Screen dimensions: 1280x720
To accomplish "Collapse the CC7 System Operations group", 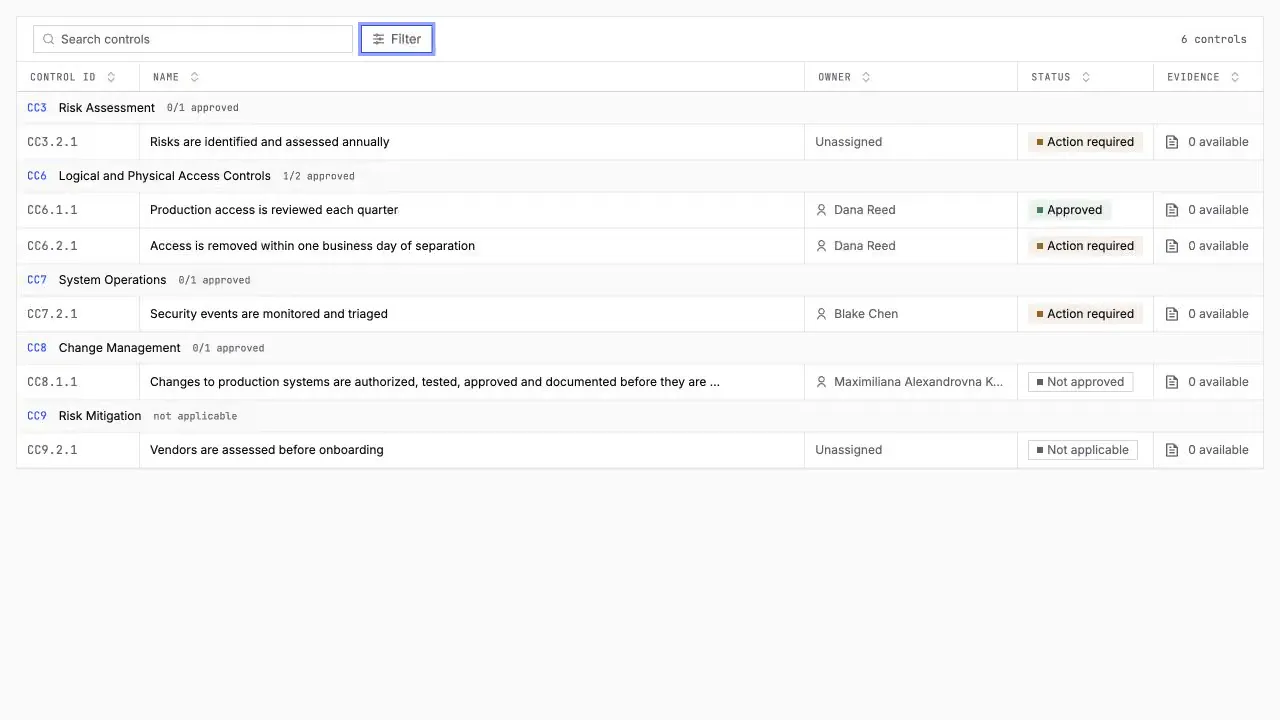I will (640, 280).
